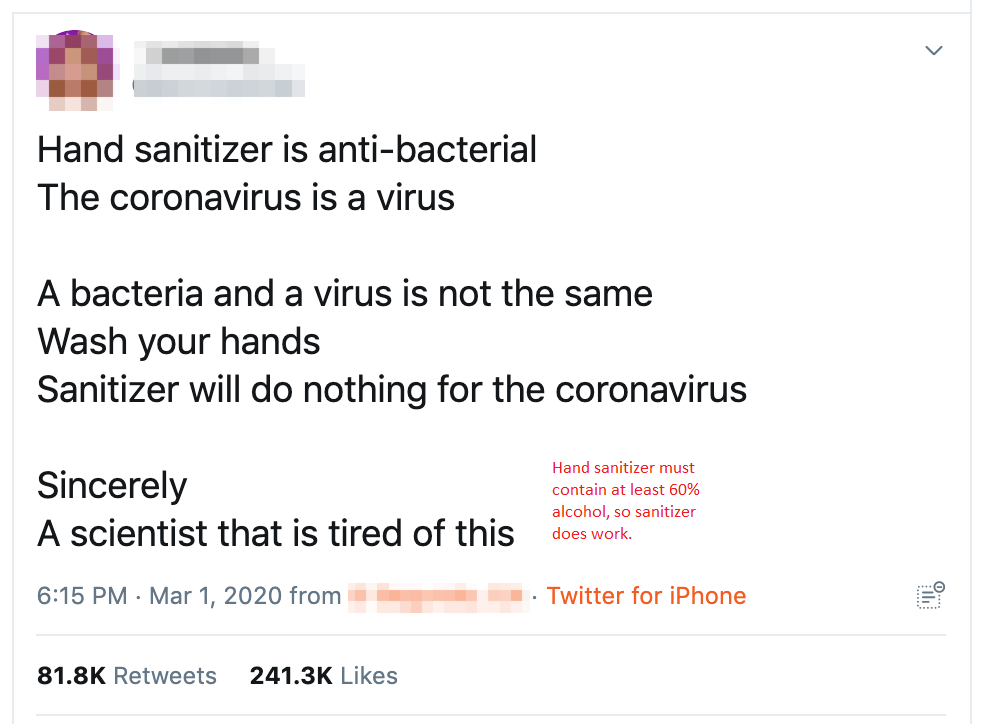This screenshot has width=988, height=724.
Task: Click the line 'The coronavirus is a virus'
Action: point(246,198)
